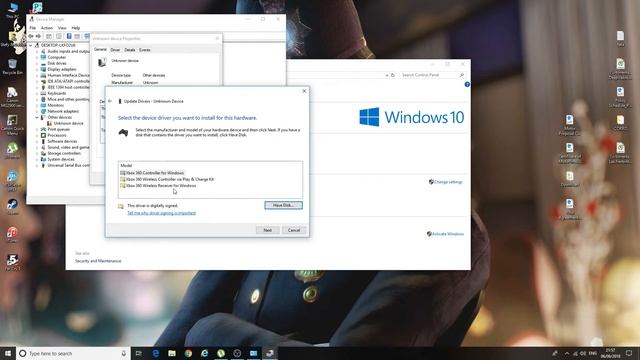
Task: Open the File menu in Device Manager
Action: click(x=33, y=28)
